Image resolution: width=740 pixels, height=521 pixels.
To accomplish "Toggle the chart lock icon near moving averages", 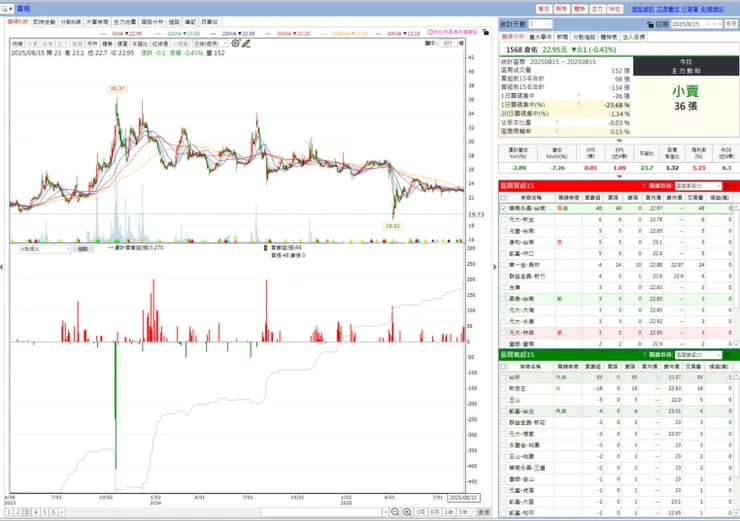I will [x=486, y=32].
